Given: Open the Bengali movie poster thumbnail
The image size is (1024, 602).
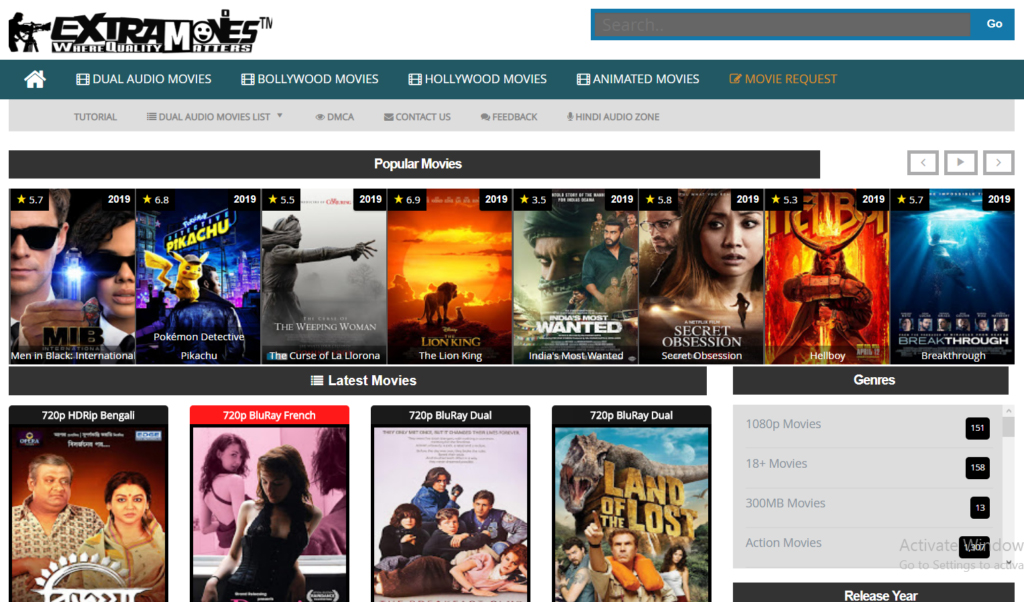Looking at the screenshot, I should pos(88,514).
